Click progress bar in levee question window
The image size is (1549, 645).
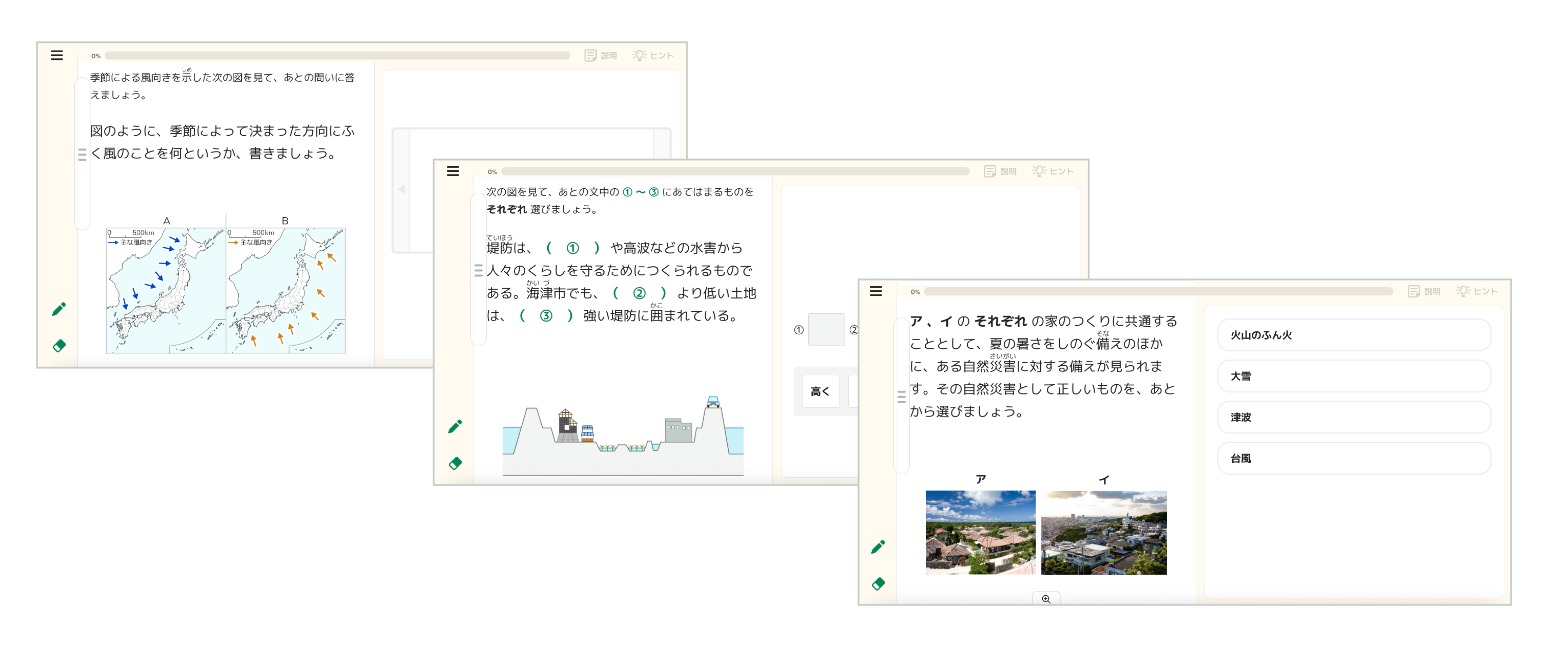(735, 171)
